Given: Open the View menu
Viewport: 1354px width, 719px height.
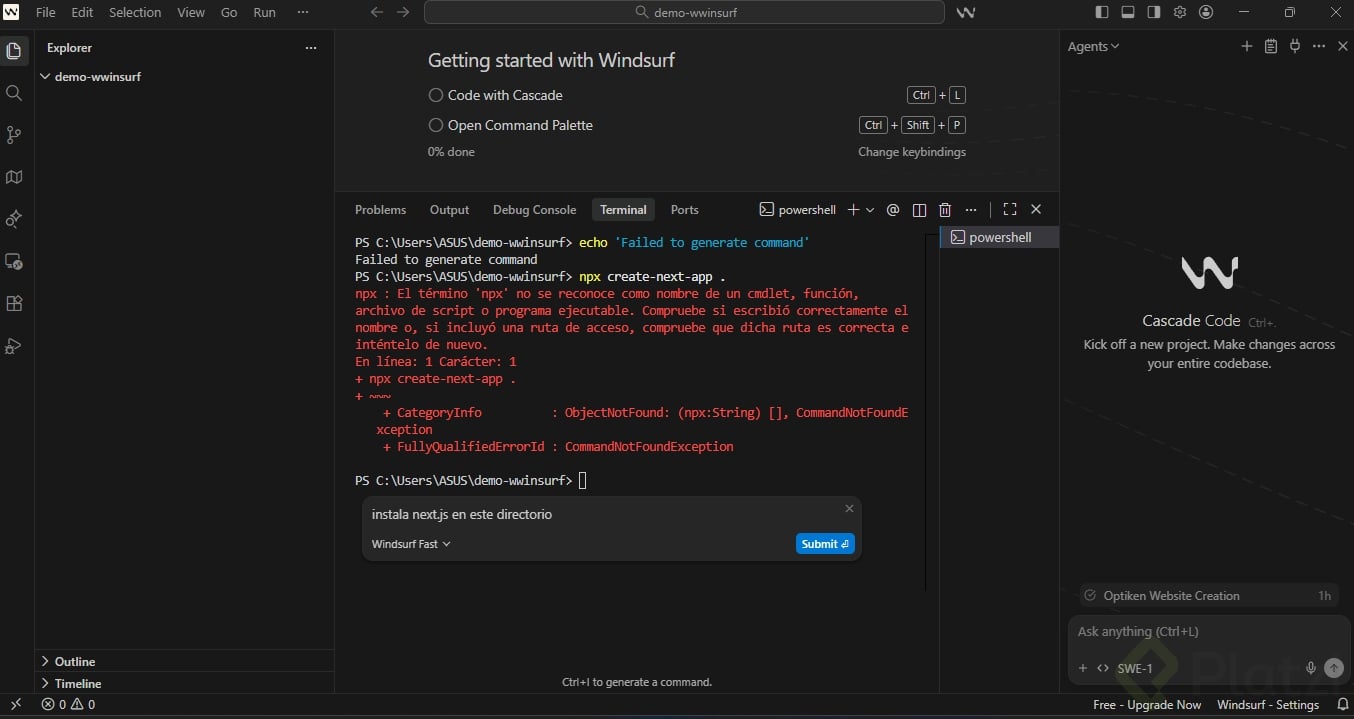Looking at the screenshot, I should 191,13.
